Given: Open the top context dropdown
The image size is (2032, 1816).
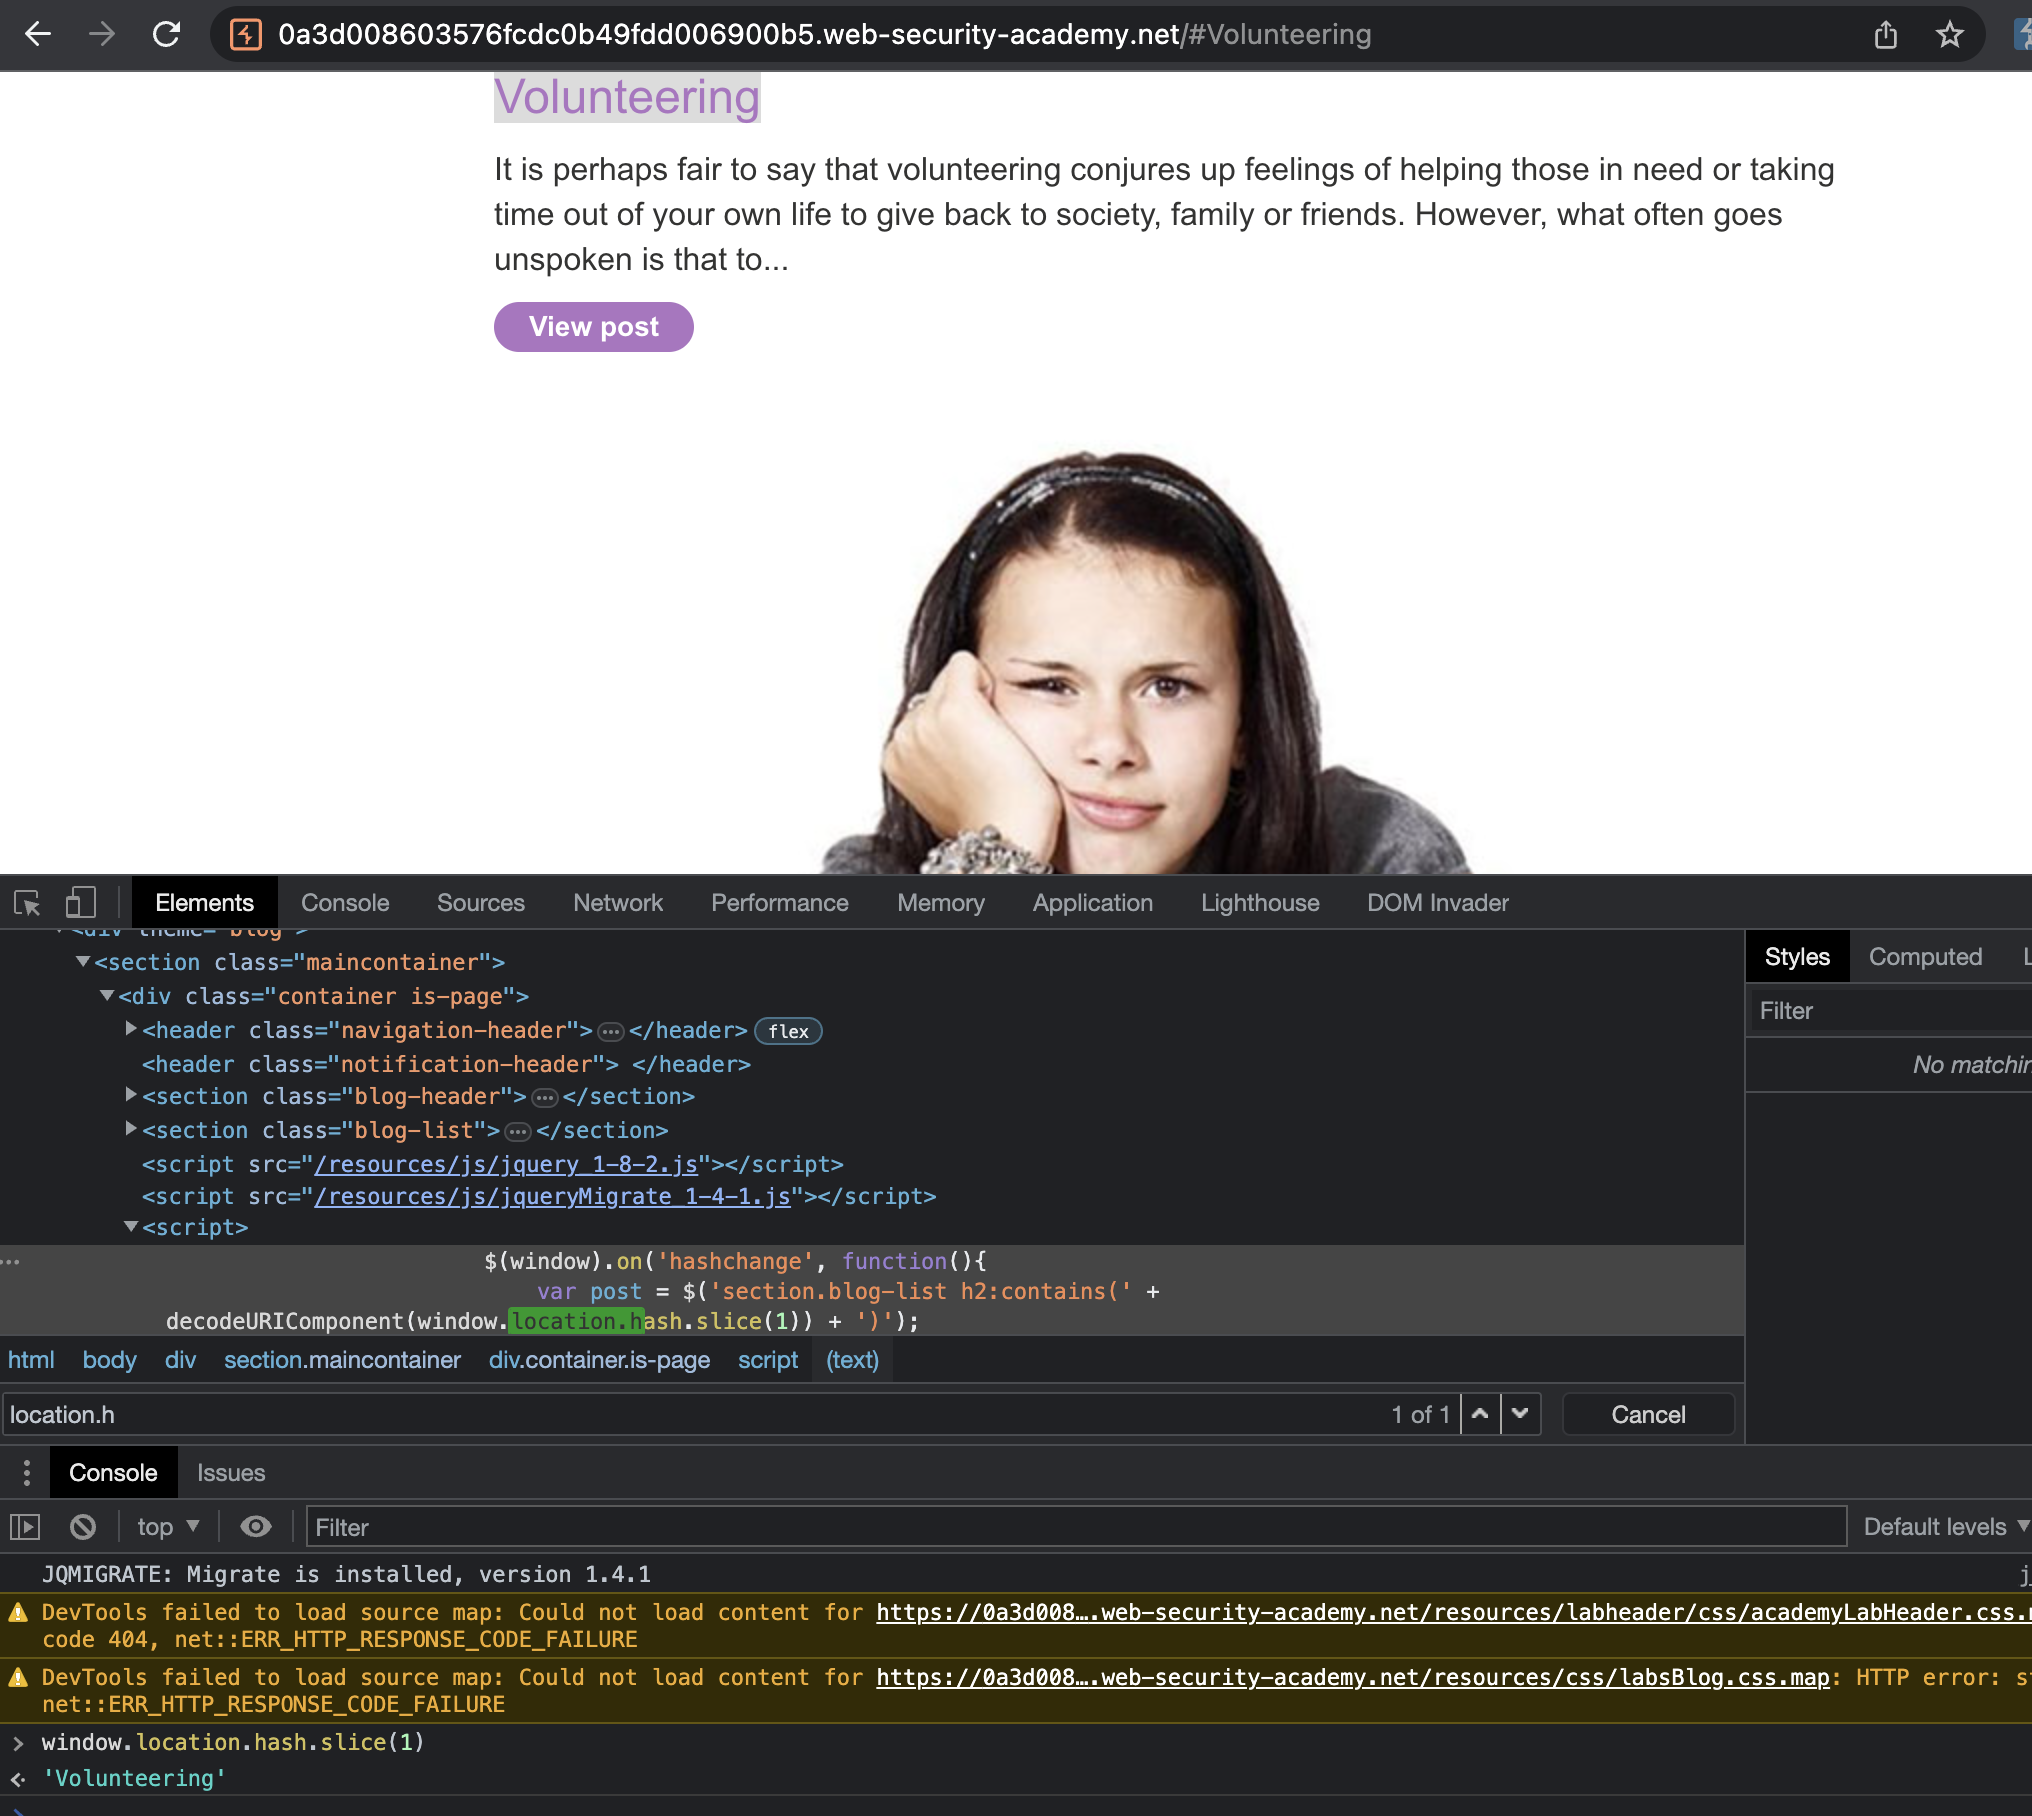Looking at the screenshot, I should [168, 1527].
